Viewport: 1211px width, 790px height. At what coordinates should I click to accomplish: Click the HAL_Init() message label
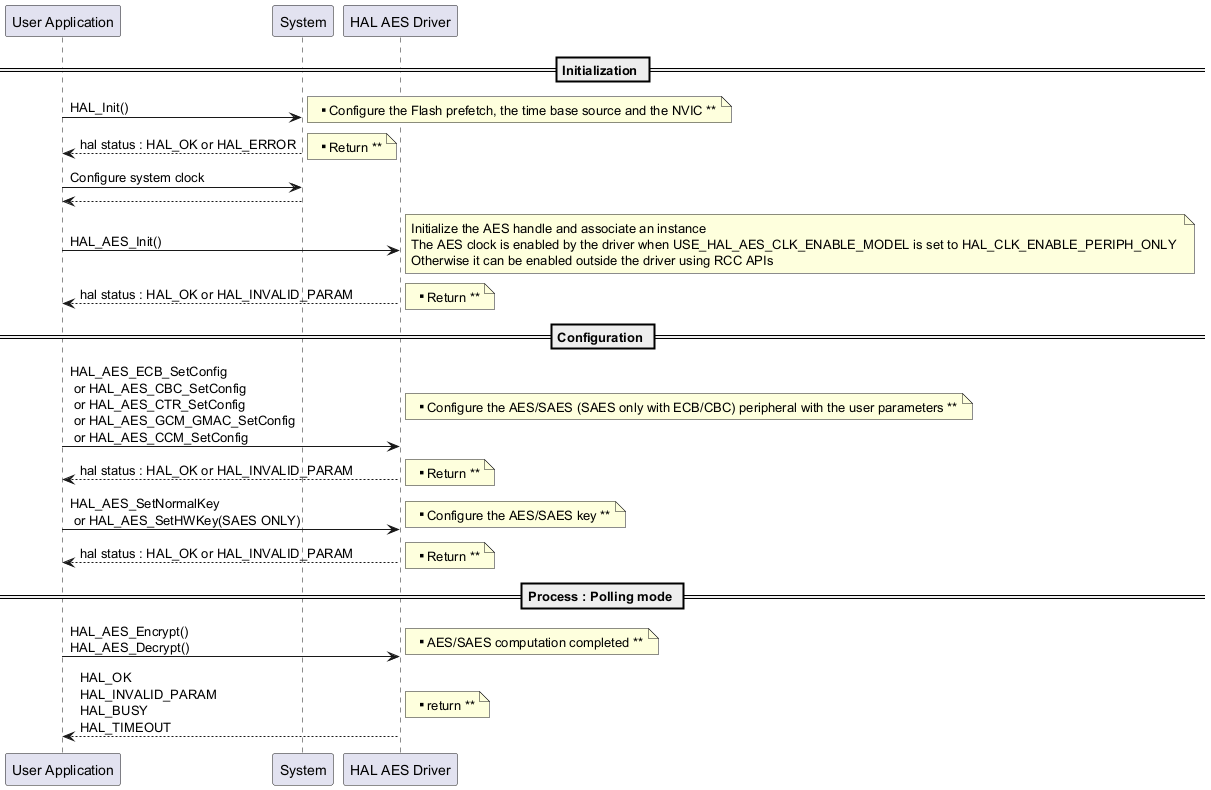tap(99, 108)
